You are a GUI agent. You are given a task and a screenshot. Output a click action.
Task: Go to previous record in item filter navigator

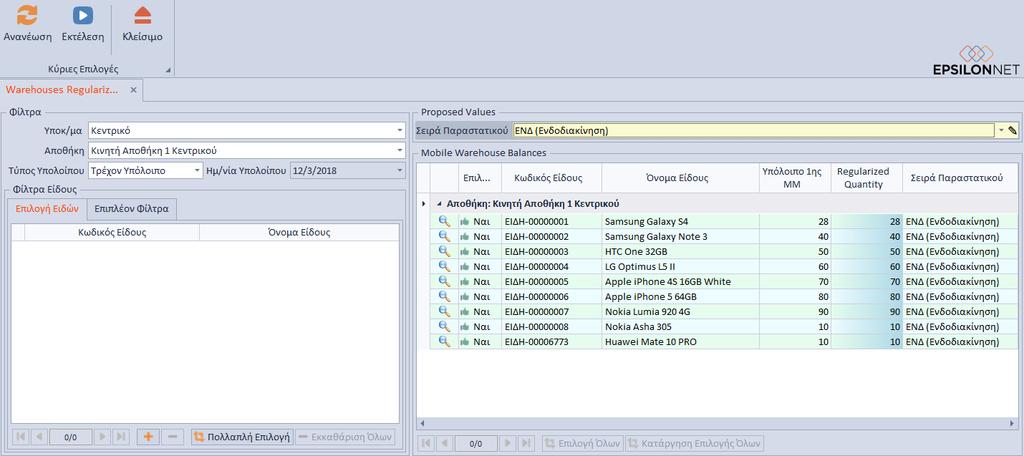point(39,437)
